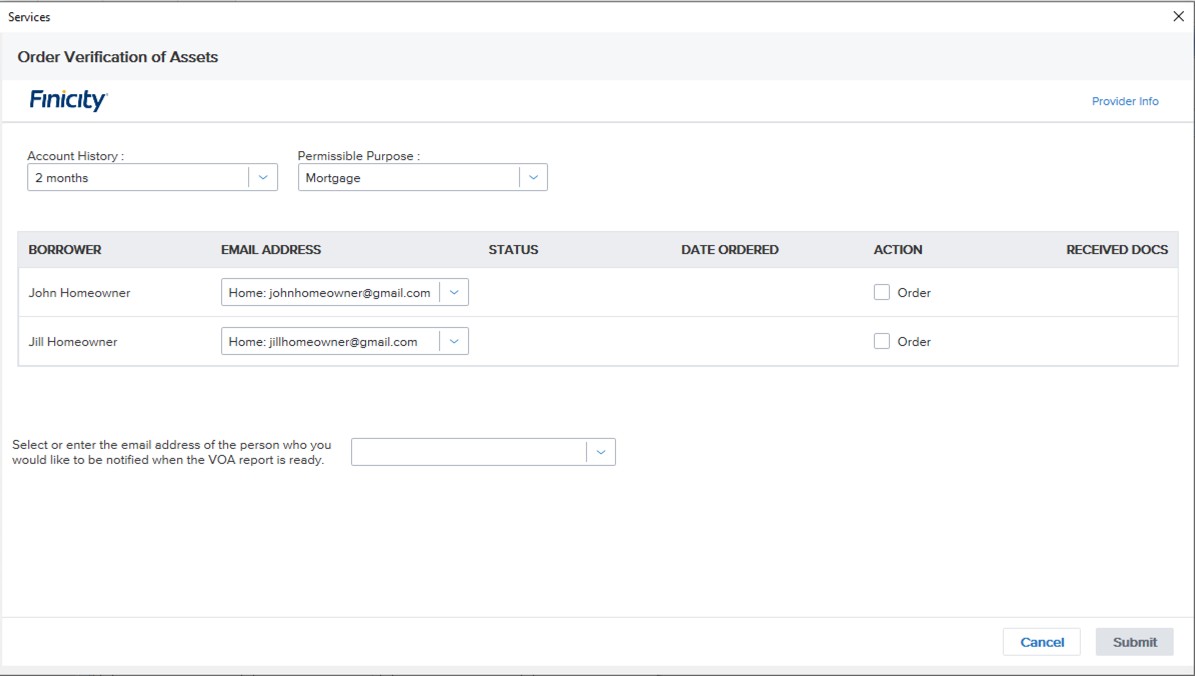Select the John Homeowner borrower name
Viewport: 1195px width, 676px height.
[79, 293]
